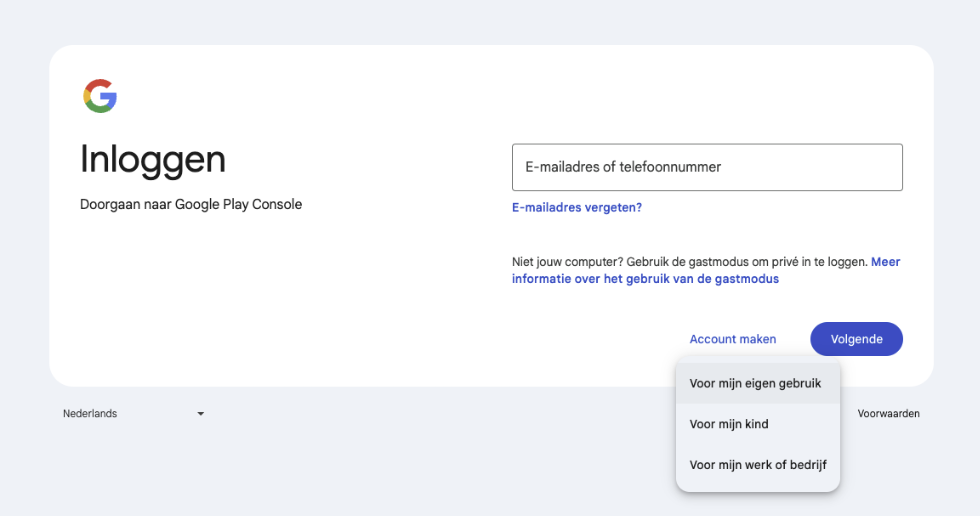Open the Account maken dropdown
Image resolution: width=980 pixels, height=516 pixels.
pos(732,339)
